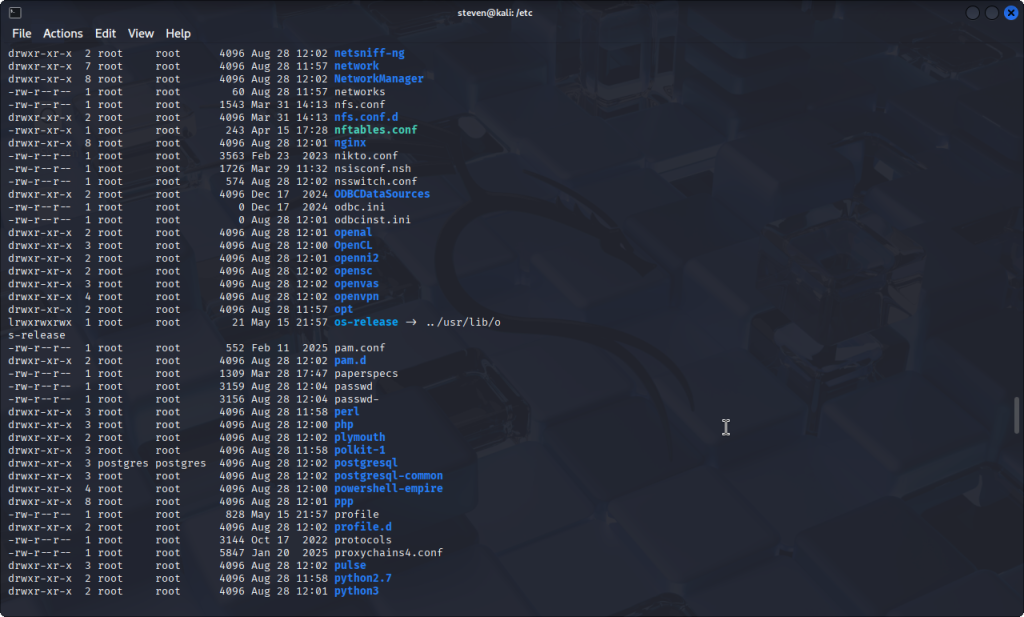This screenshot has width=1024, height=617.
Task: Click the vertical scrollbar thumb
Action: (1018, 415)
